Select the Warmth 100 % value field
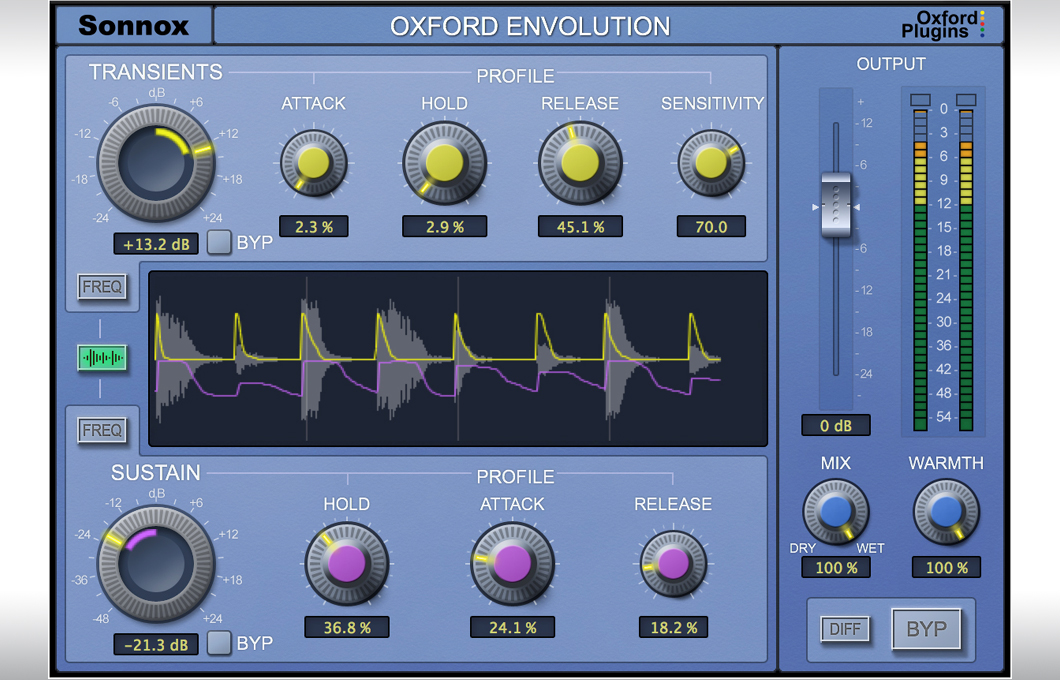1060x680 pixels. (946, 567)
